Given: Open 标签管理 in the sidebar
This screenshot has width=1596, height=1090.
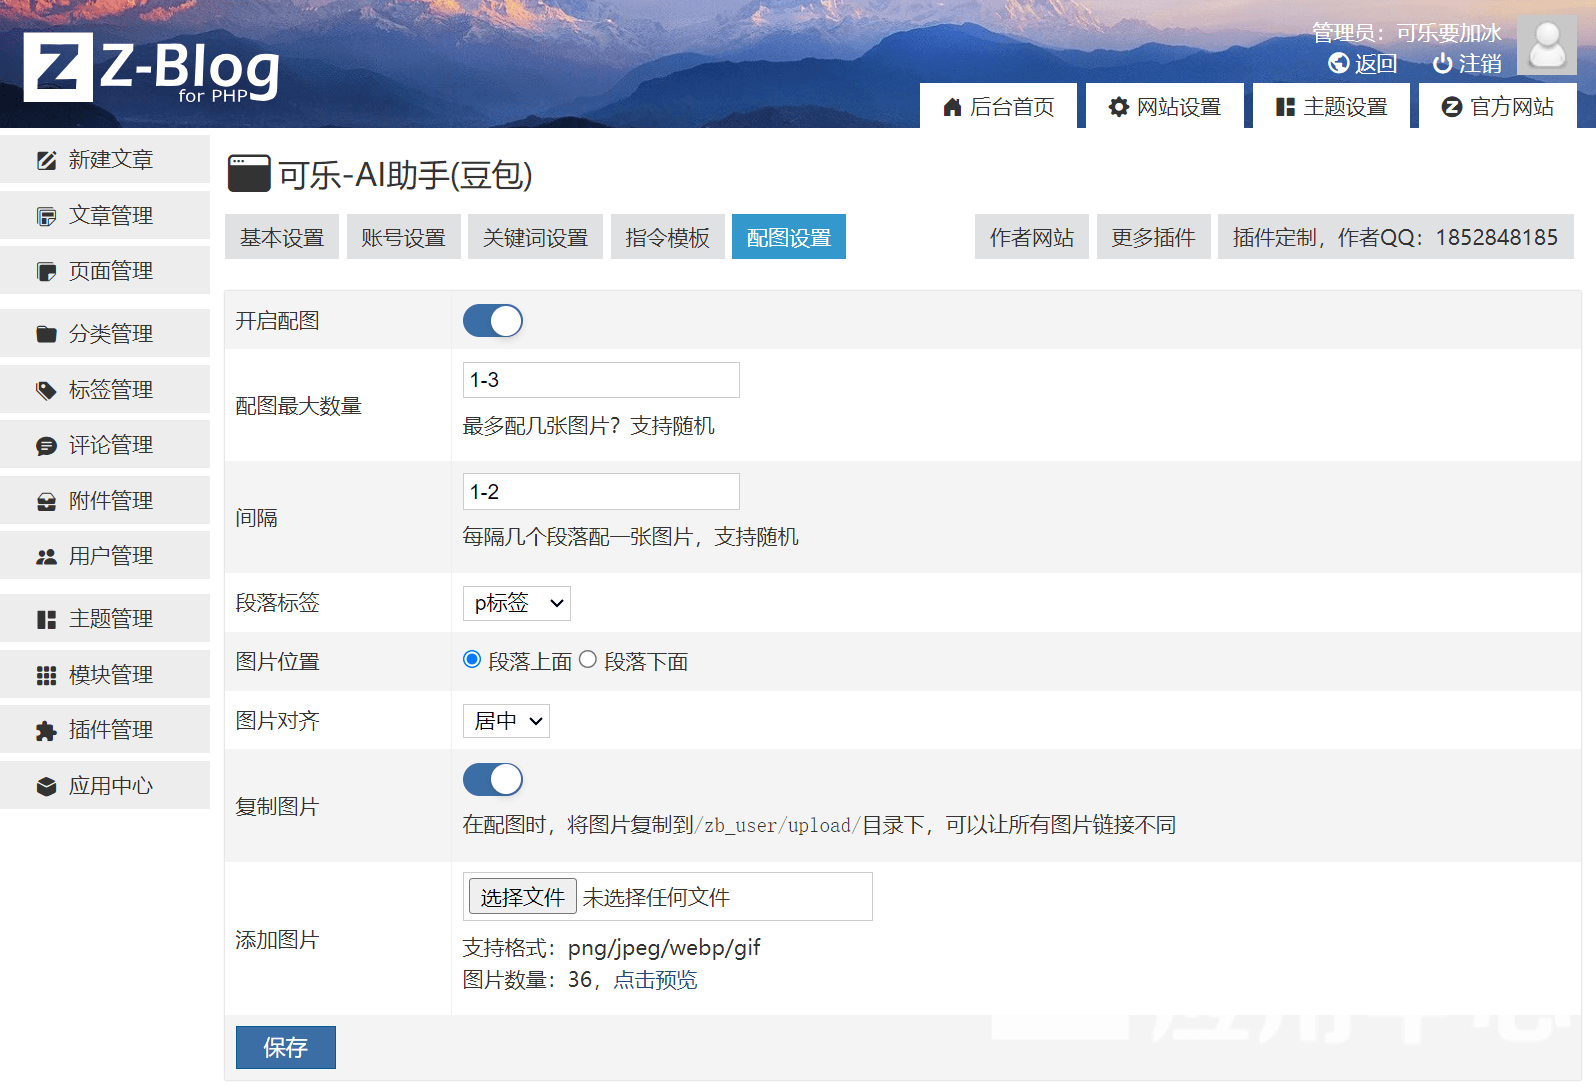Looking at the screenshot, I should tap(105, 390).
